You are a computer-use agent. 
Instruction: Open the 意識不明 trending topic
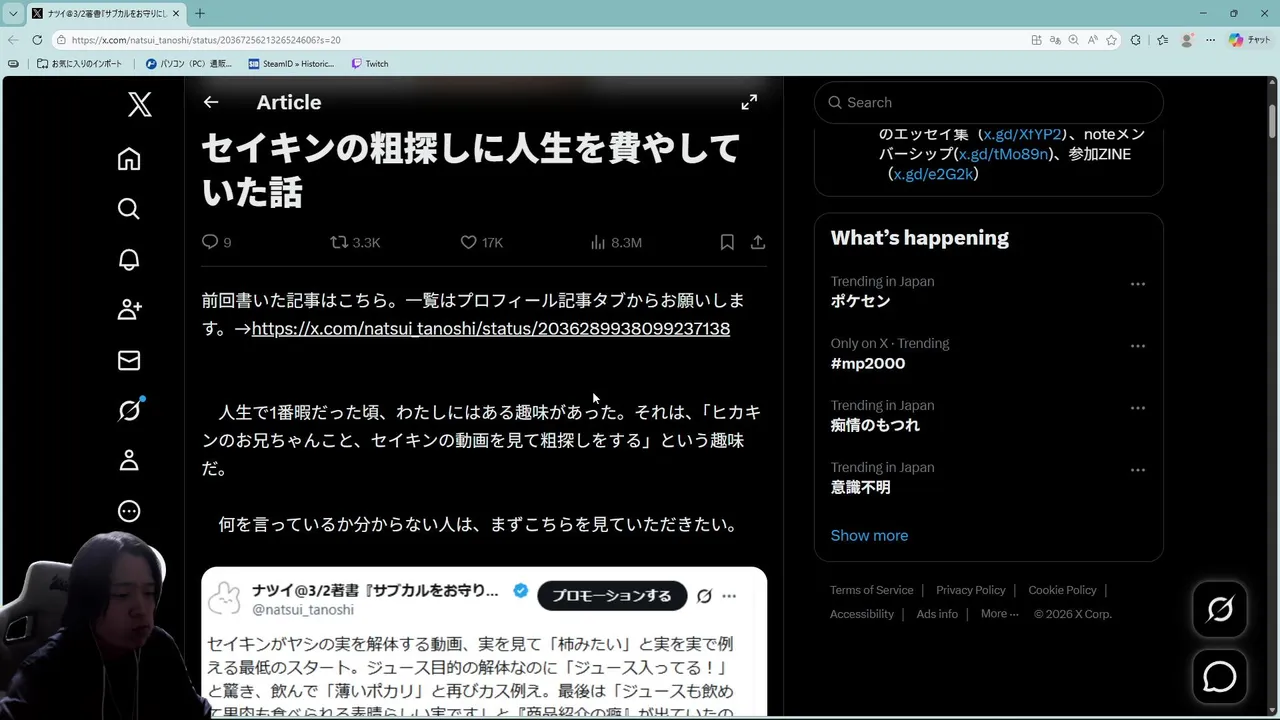(860, 487)
